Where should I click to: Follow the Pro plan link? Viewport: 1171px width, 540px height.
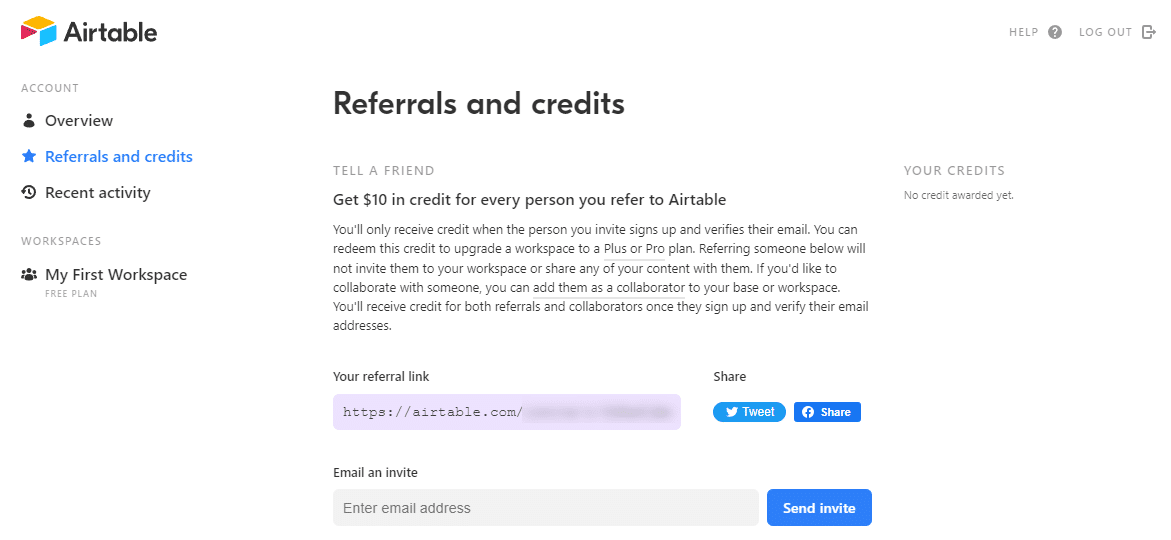(655, 249)
